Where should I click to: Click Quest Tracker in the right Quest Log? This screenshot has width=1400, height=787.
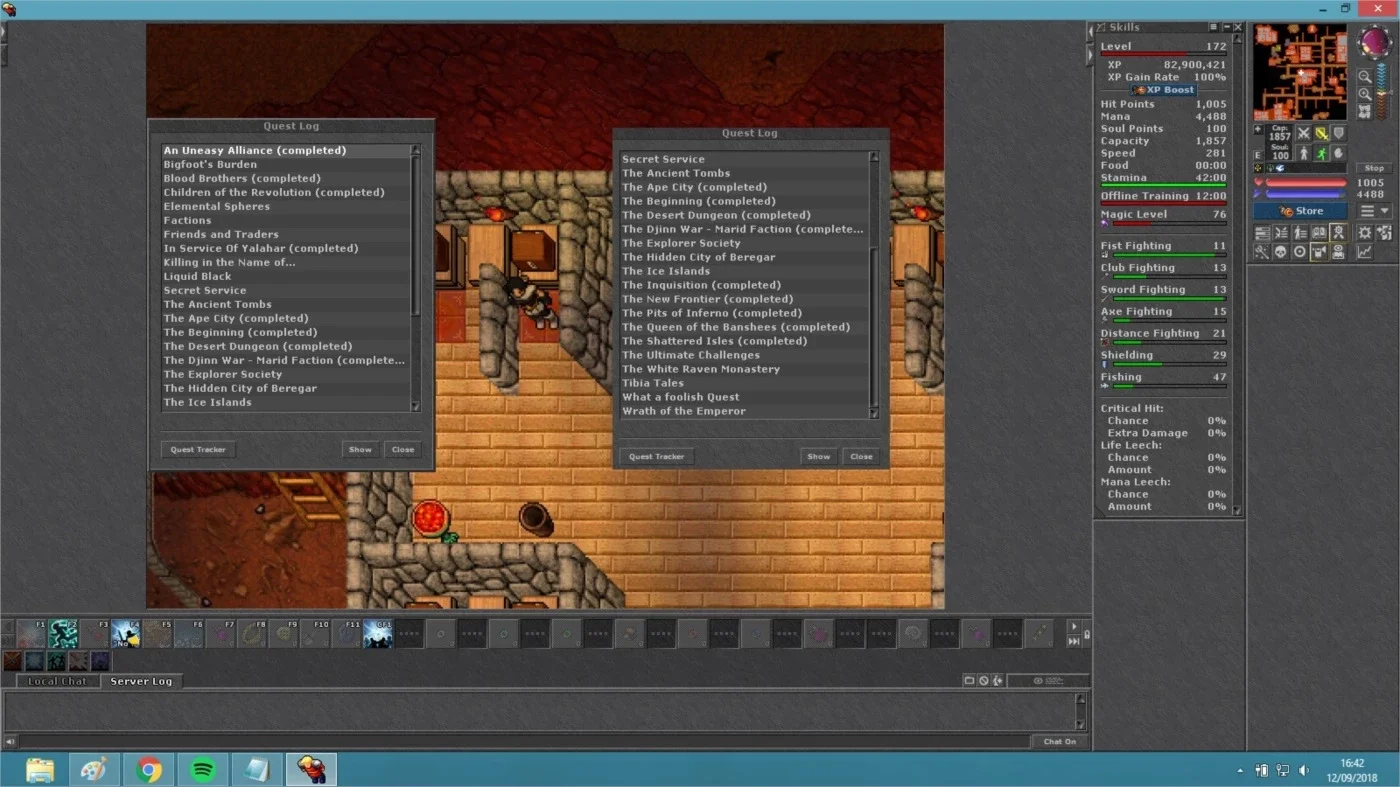coord(656,457)
